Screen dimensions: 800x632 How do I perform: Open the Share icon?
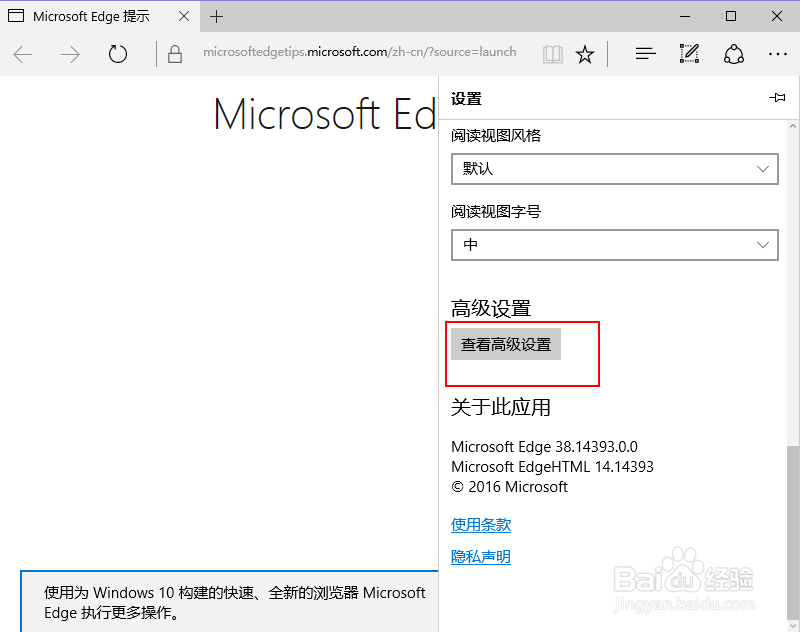click(x=734, y=54)
